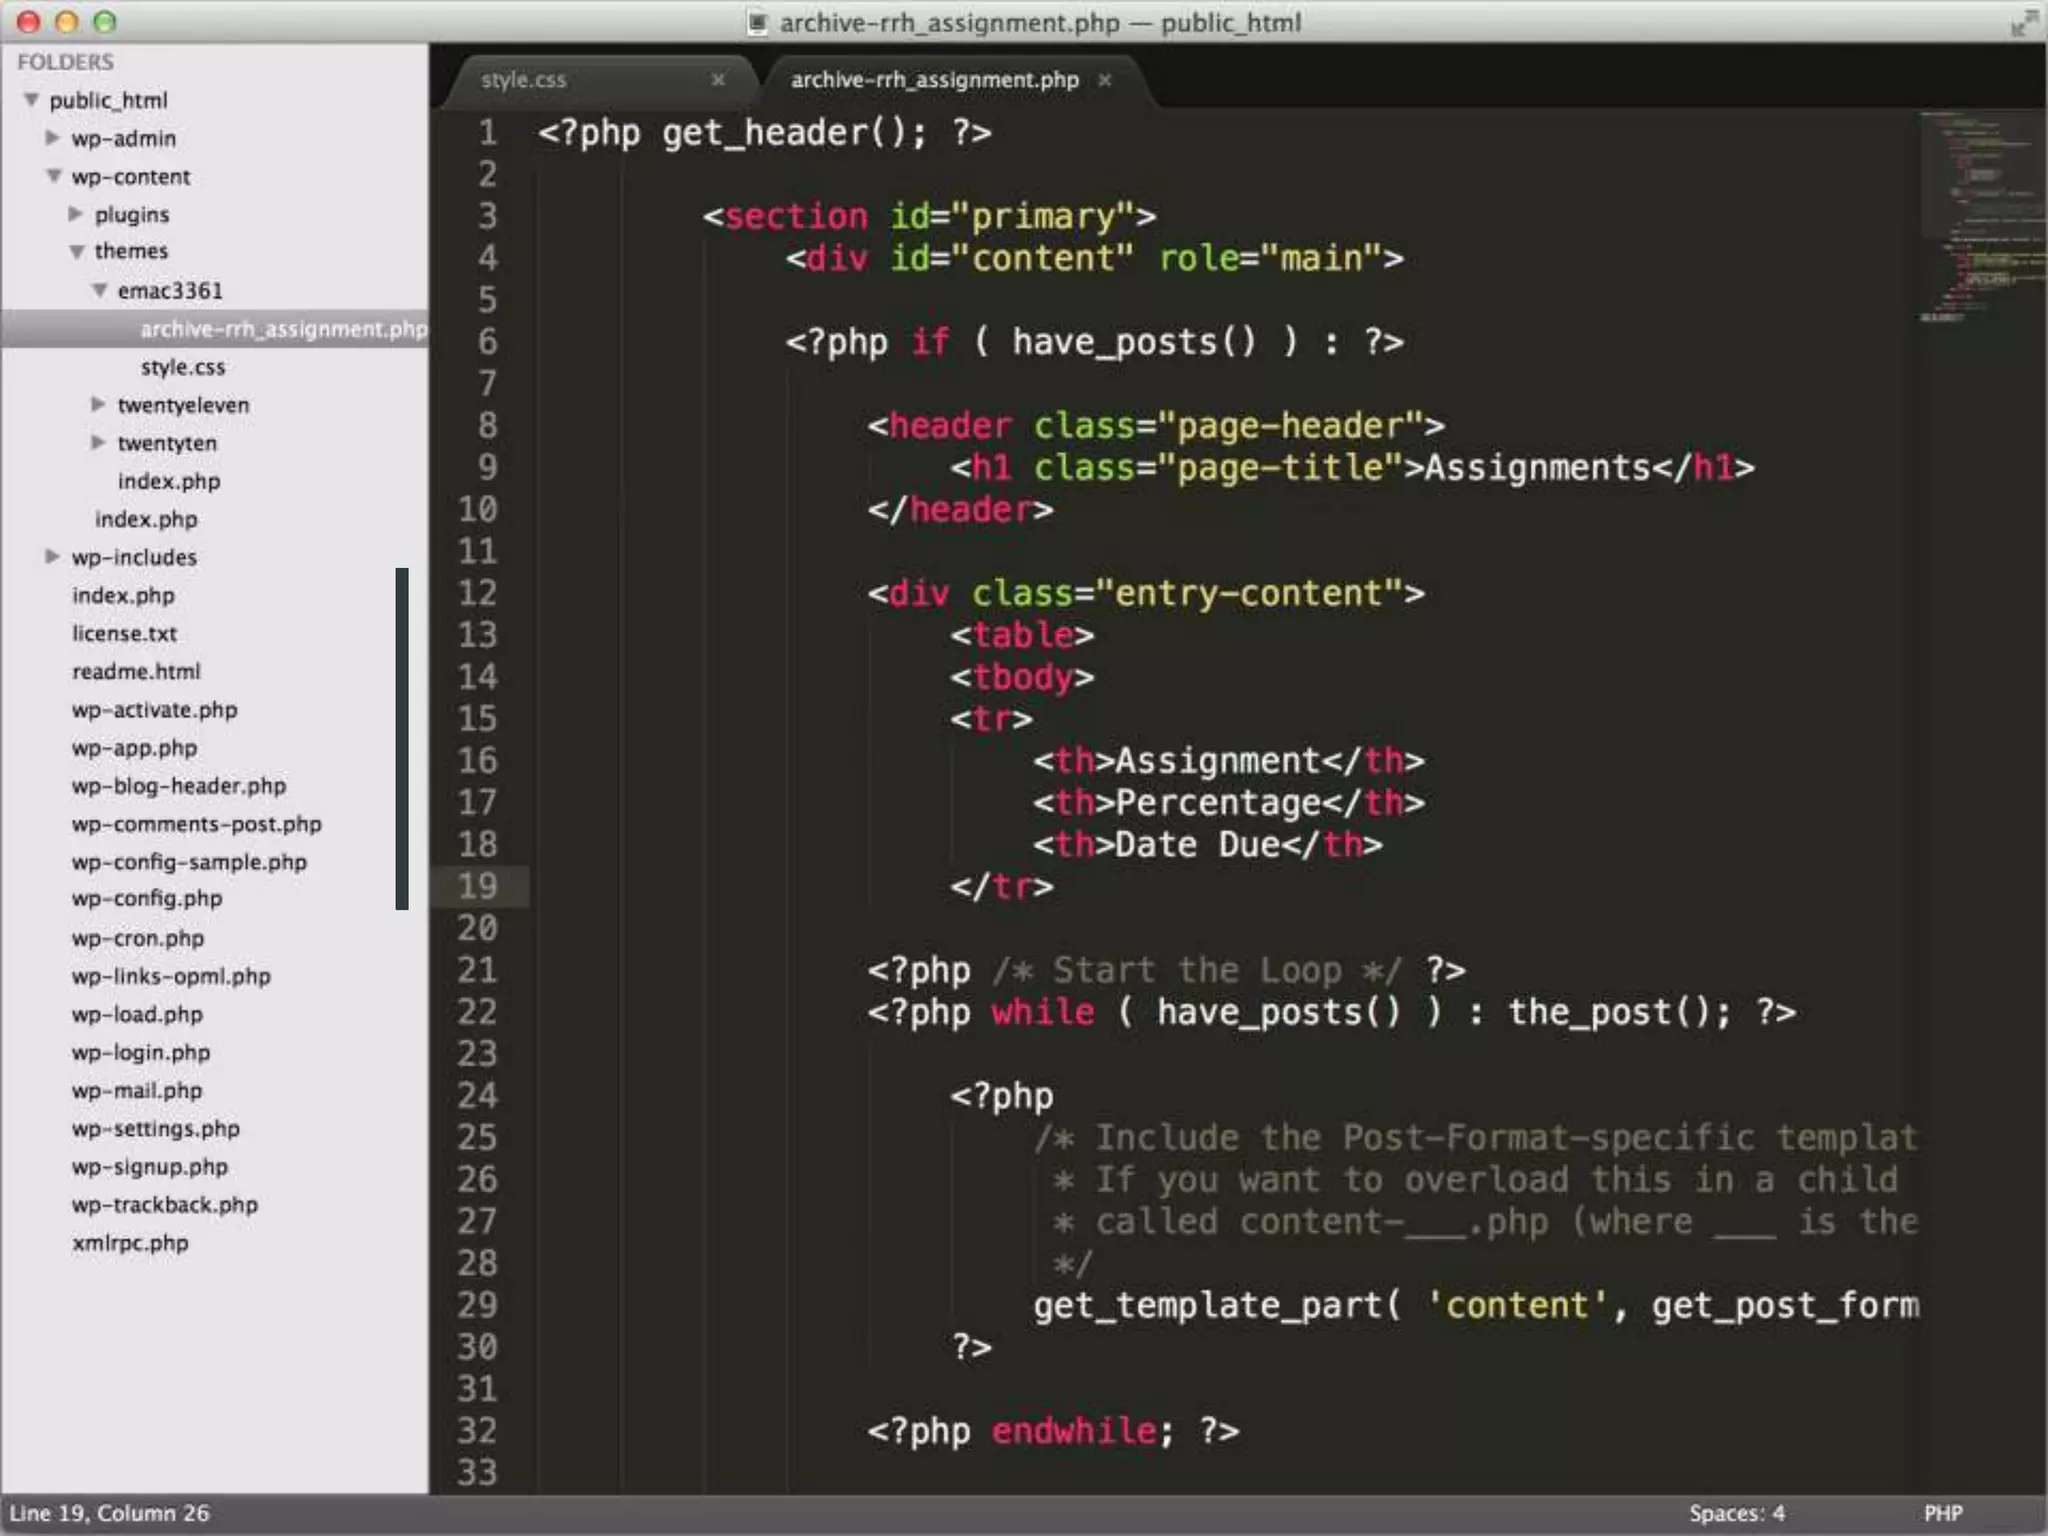2048x1536 pixels.
Task: Collapse the wp-content folder
Action: 54,176
